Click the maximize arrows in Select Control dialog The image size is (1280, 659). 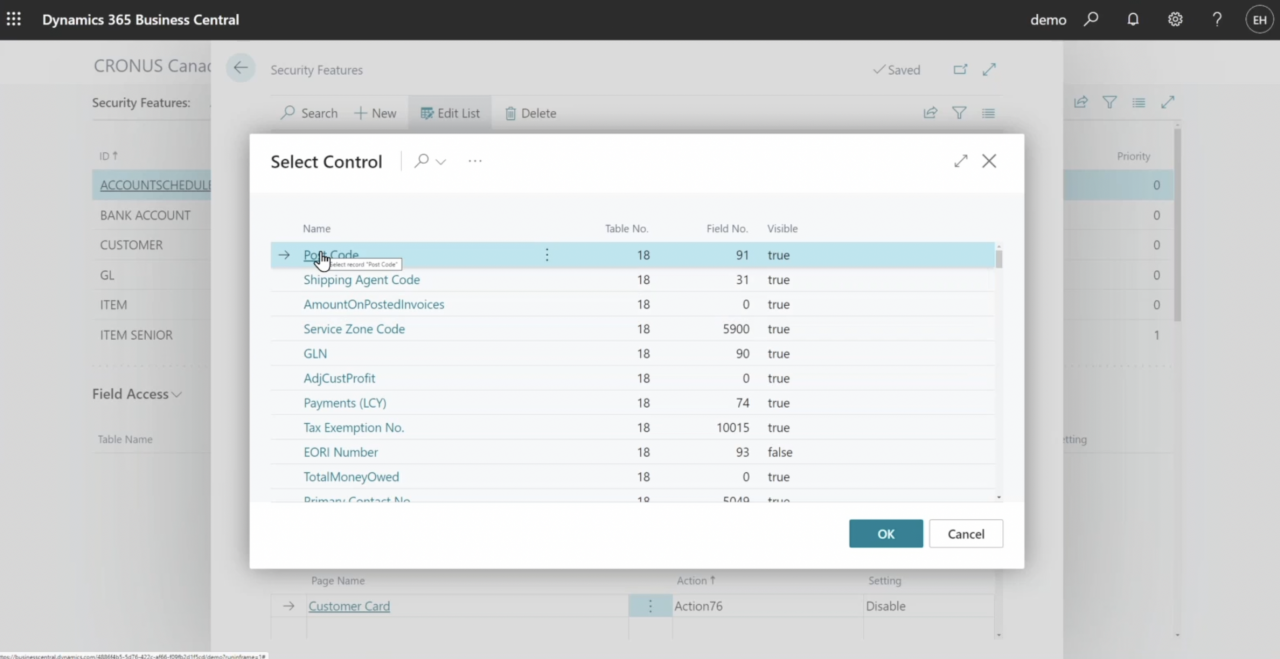click(960, 160)
